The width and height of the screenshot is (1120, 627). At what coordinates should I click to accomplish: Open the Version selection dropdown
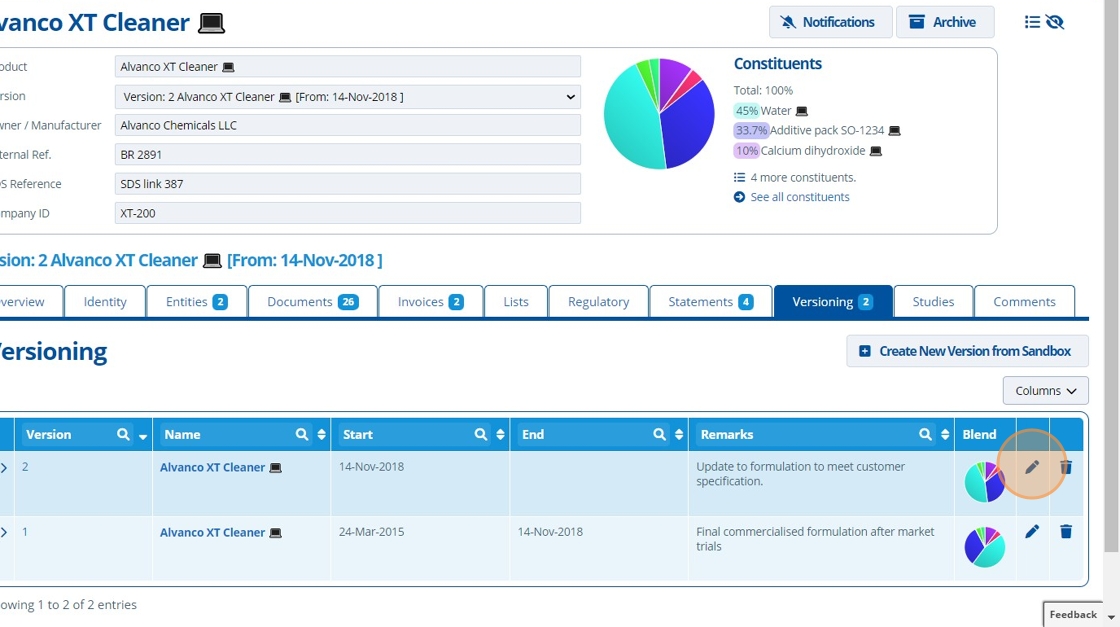348,96
